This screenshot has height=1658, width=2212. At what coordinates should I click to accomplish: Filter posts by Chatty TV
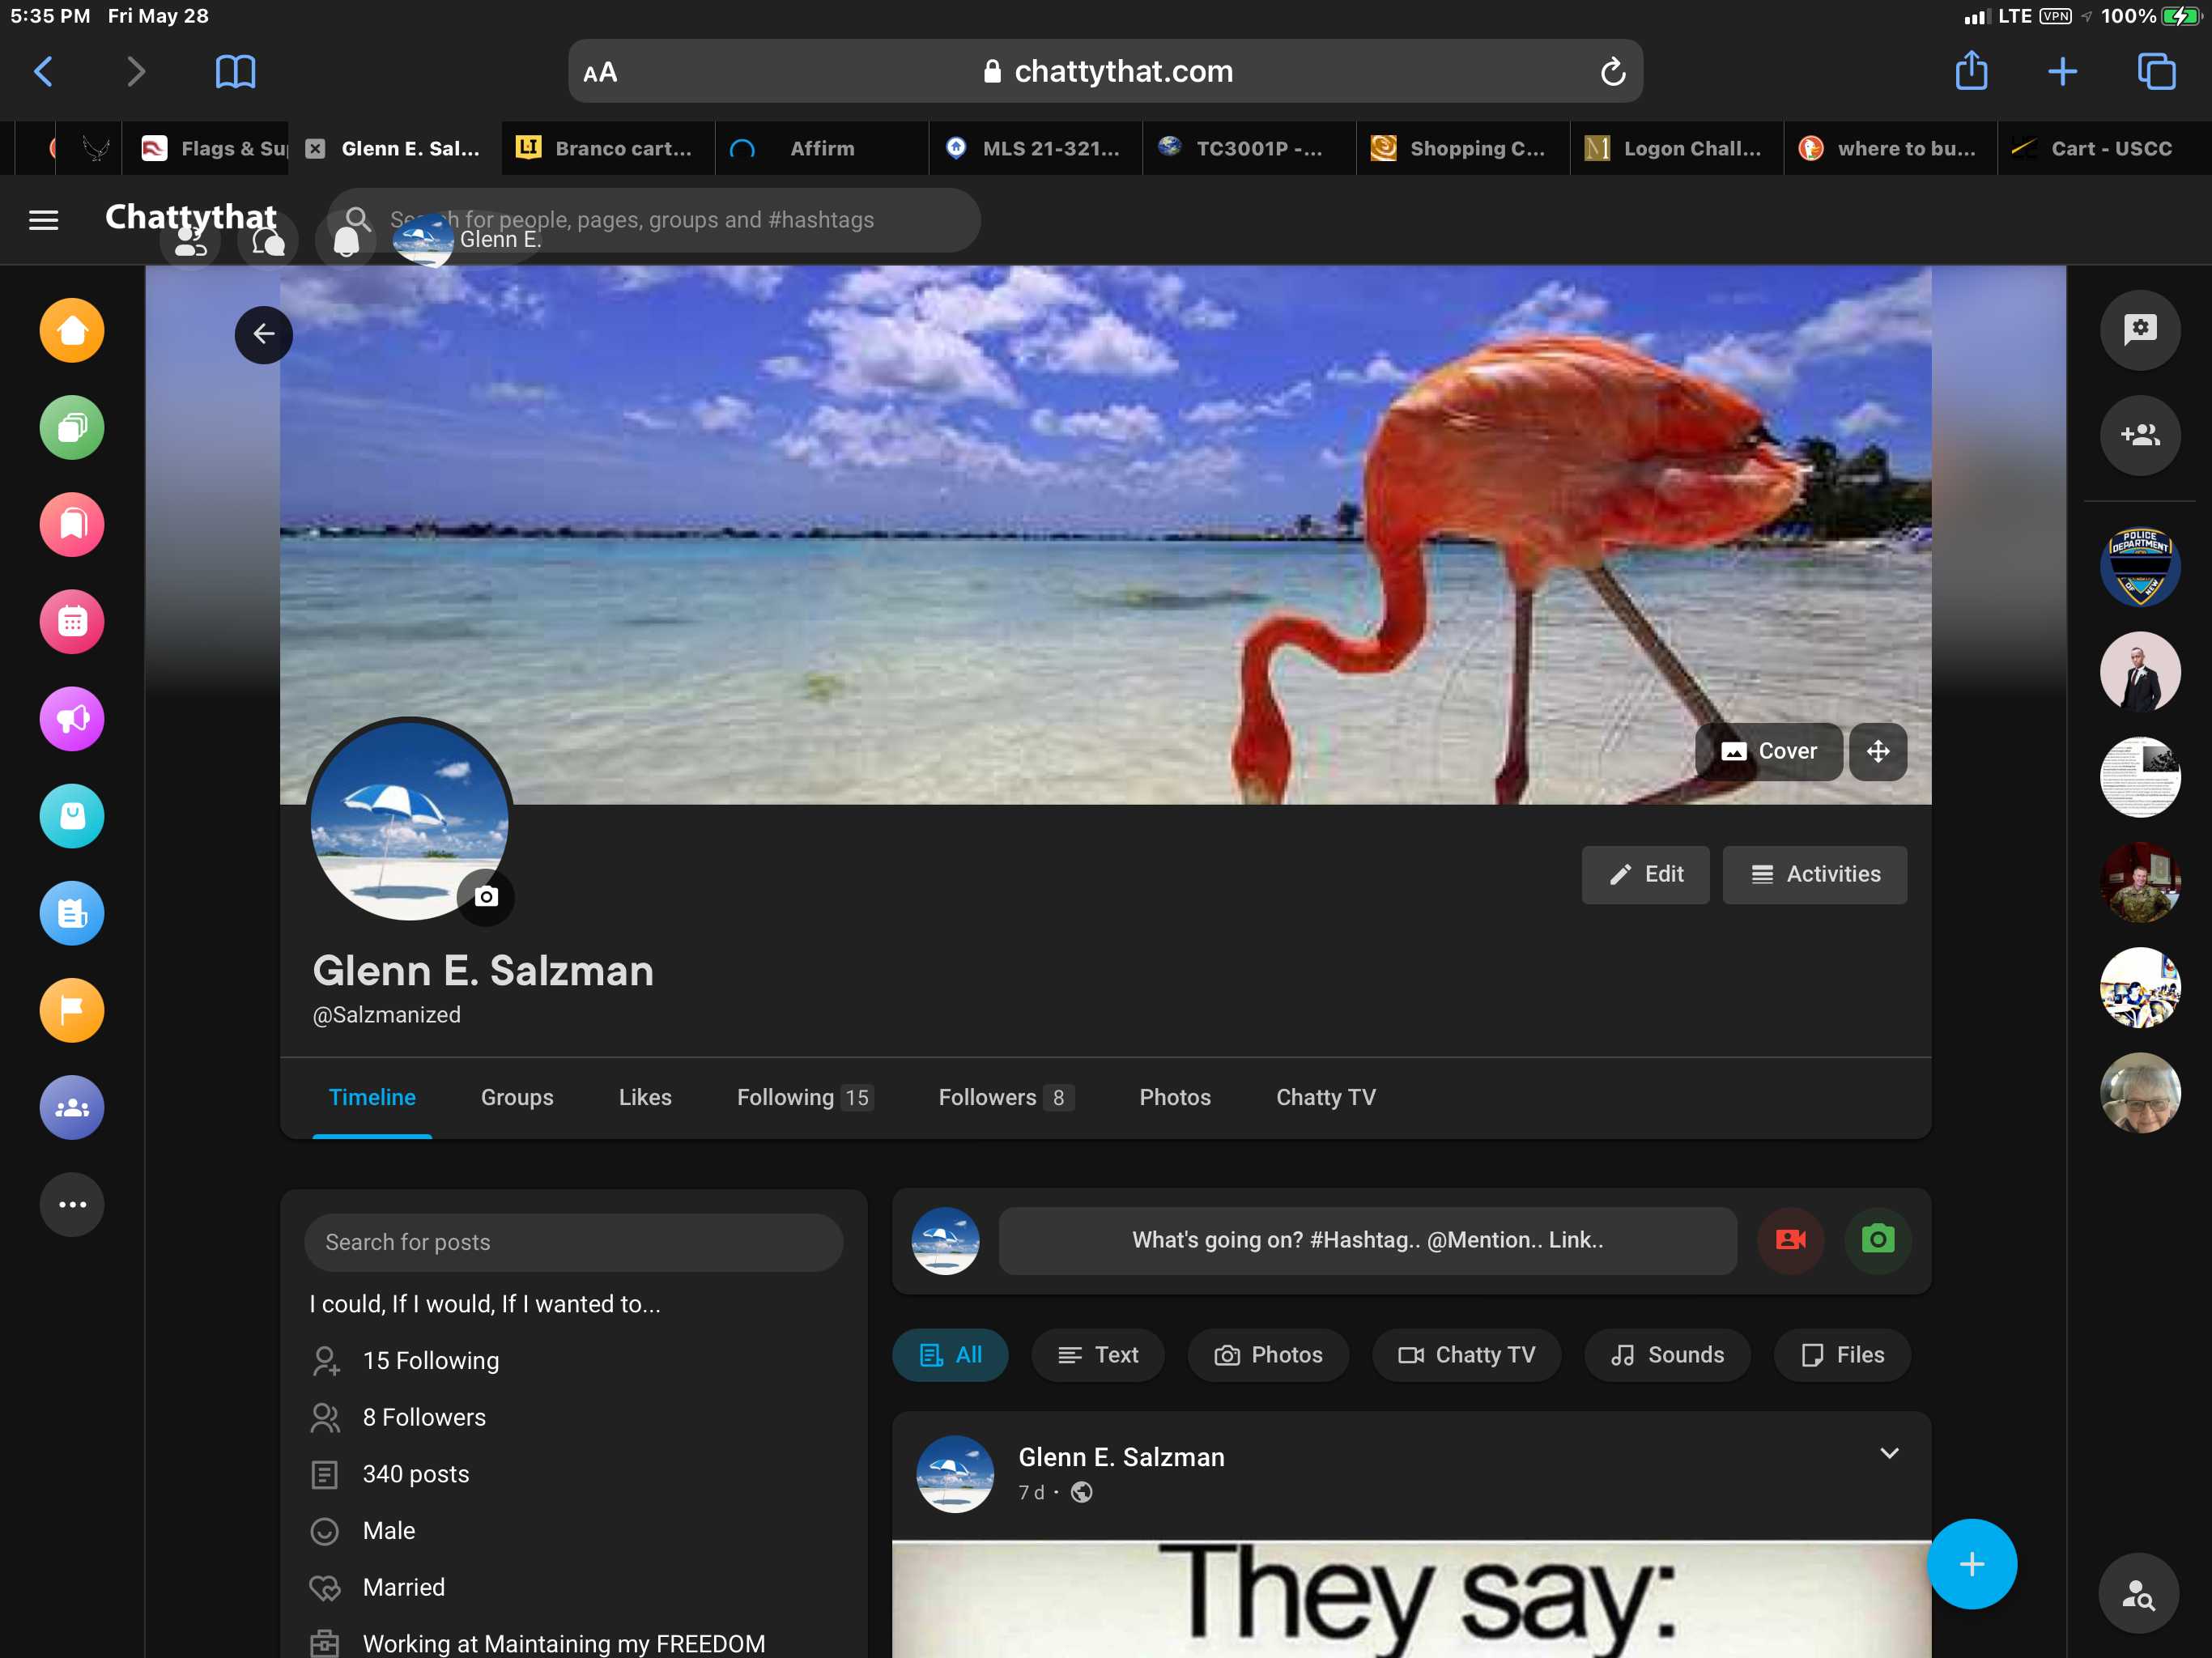click(1466, 1354)
